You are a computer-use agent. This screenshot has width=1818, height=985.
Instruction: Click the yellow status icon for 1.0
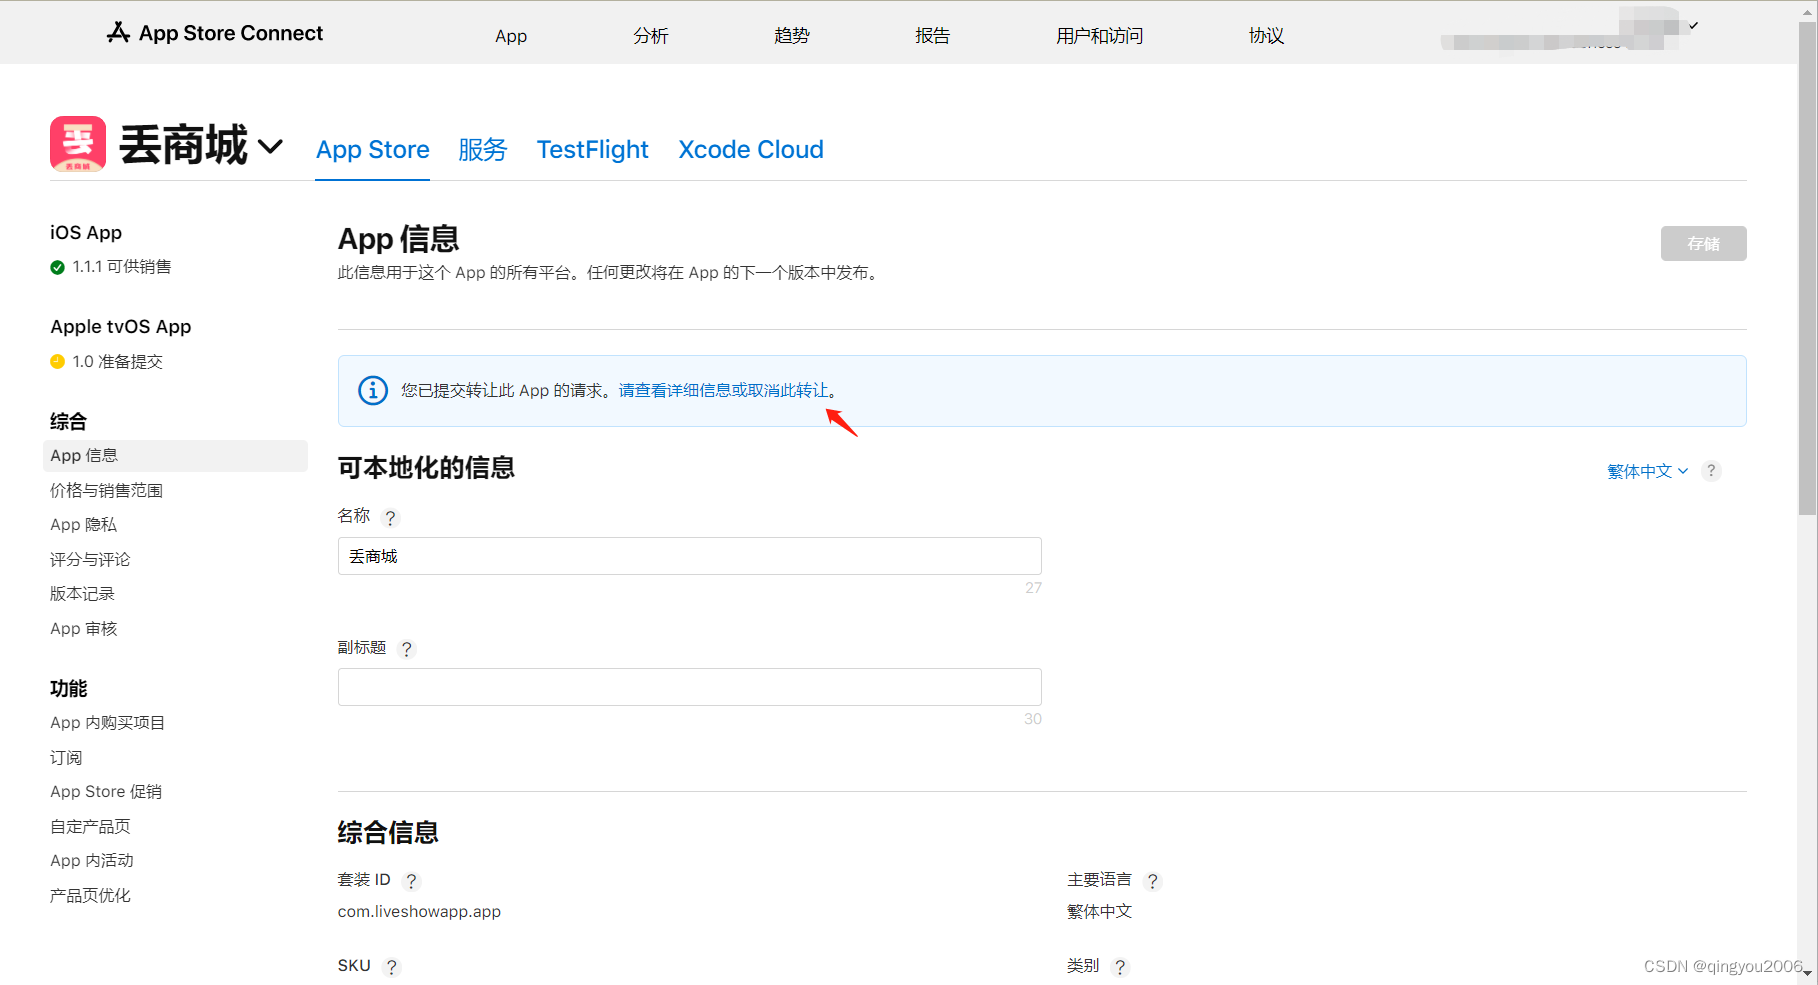58,362
